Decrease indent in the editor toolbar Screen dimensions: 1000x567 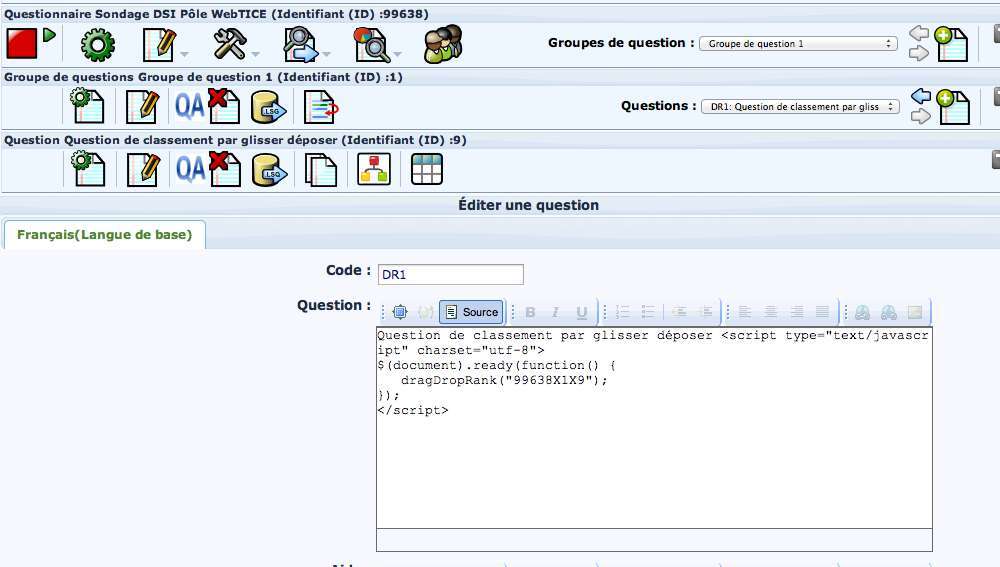pos(680,312)
